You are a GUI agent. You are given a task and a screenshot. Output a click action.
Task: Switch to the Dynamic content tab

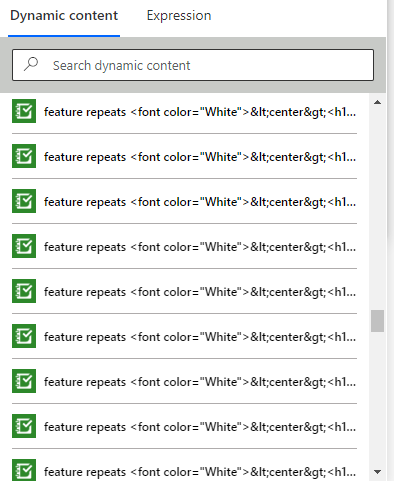coord(64,16)
